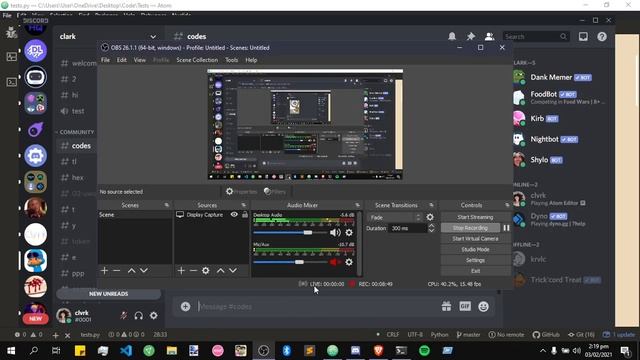The image size is (640, 360).
Task: Click the attach file plus button
Action: click(185, 307)
